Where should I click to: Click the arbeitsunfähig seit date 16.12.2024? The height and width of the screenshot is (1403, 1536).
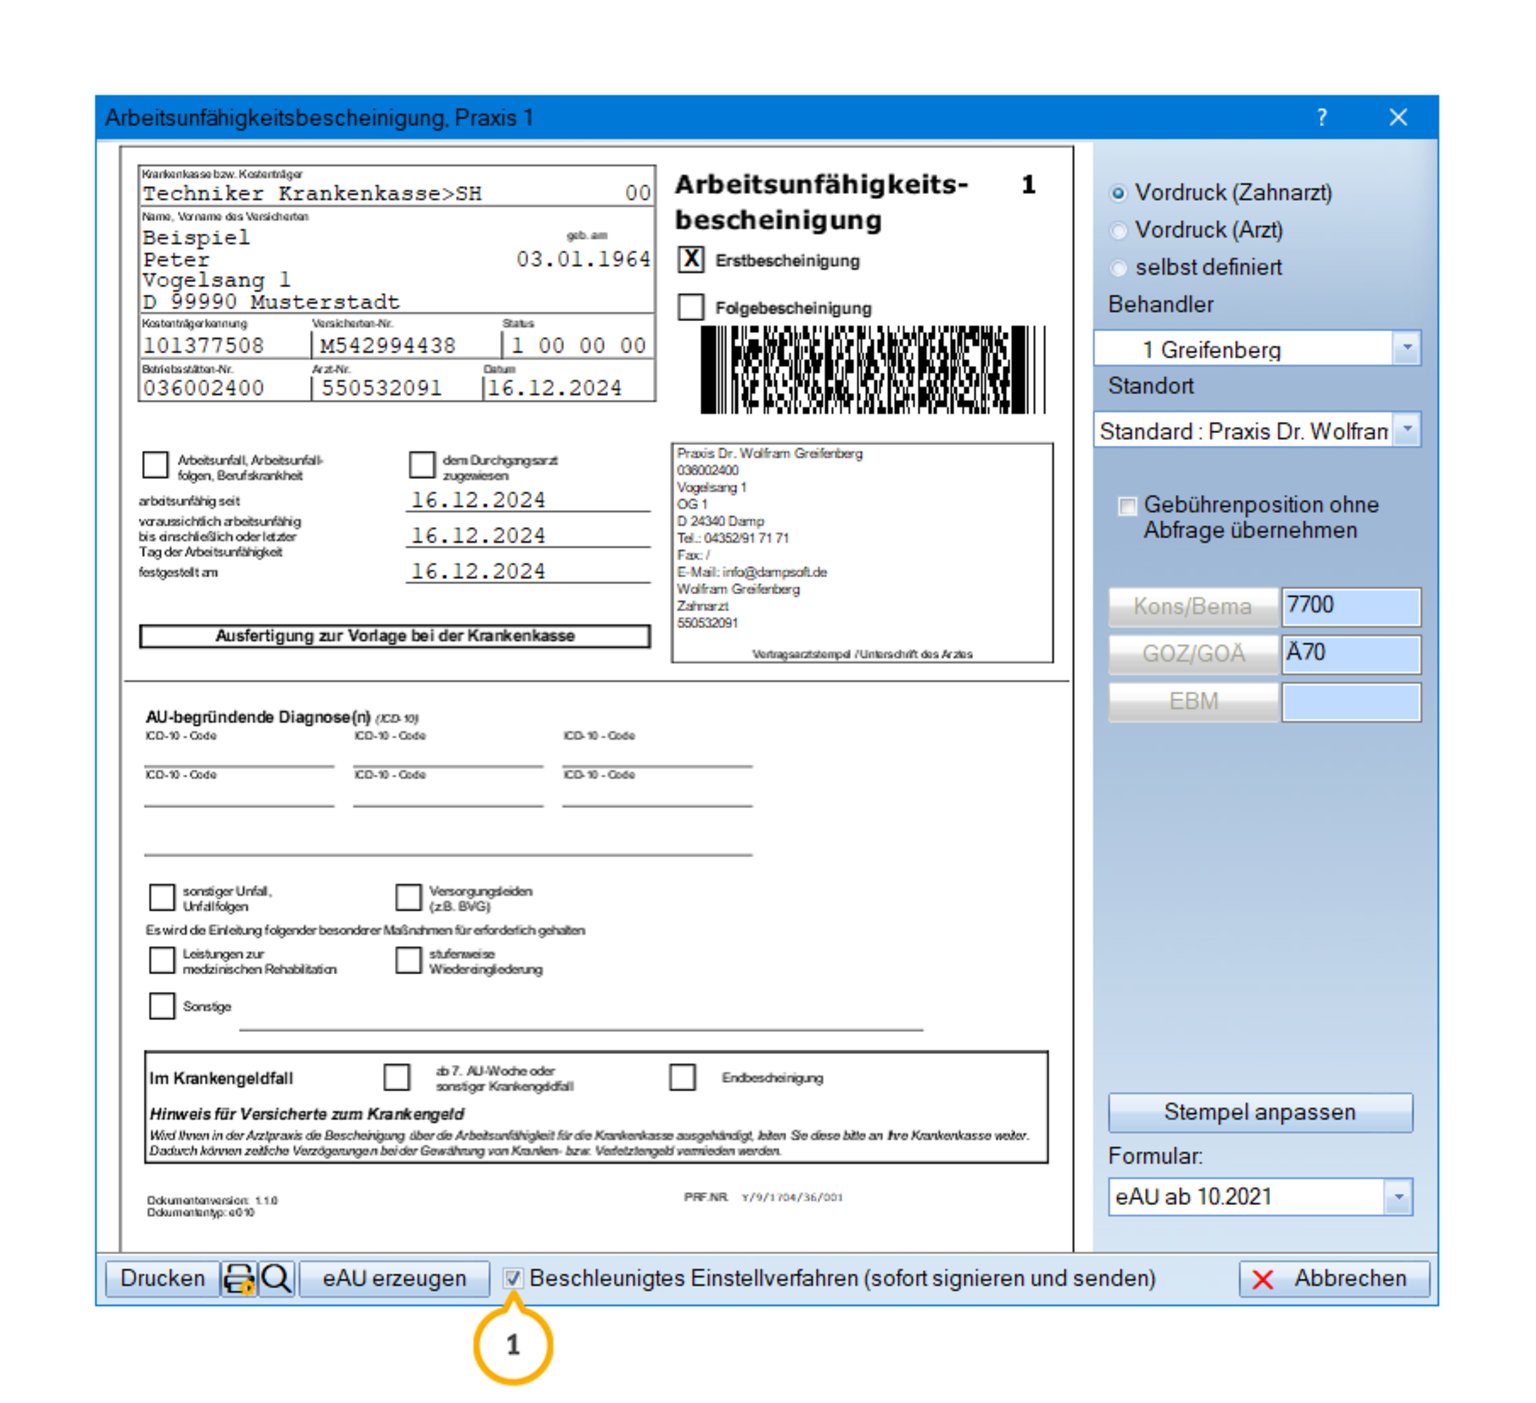(478, 500)
